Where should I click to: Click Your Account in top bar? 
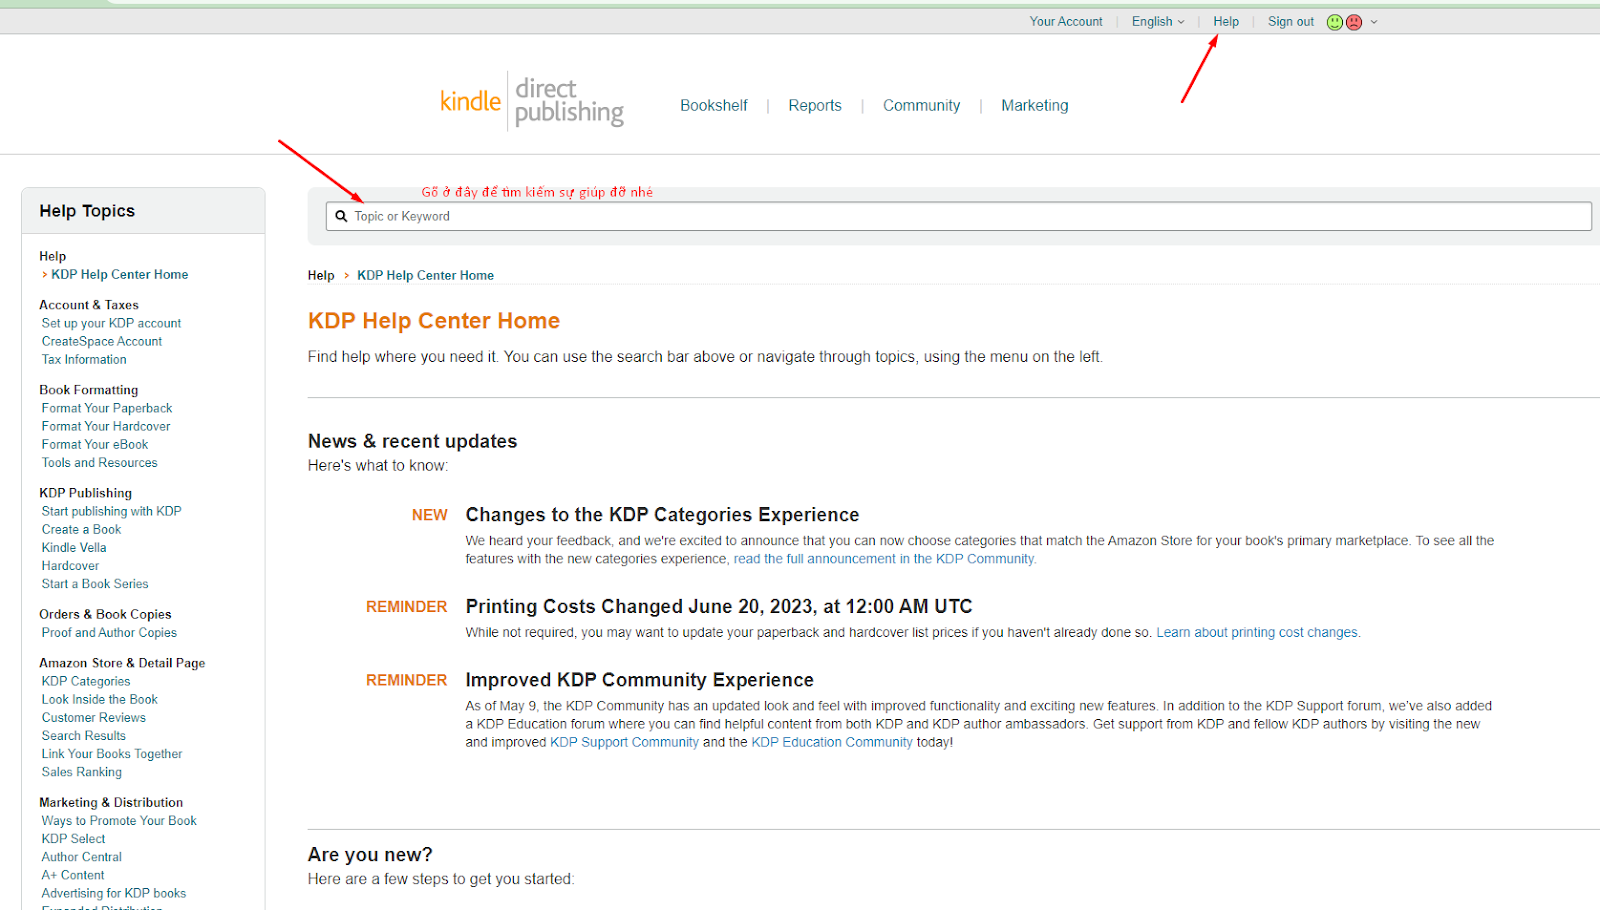(1066, 21)
